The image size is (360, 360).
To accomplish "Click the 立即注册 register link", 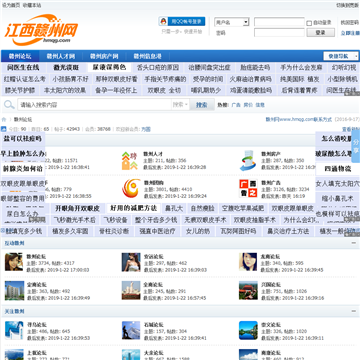I will [350, 33].
